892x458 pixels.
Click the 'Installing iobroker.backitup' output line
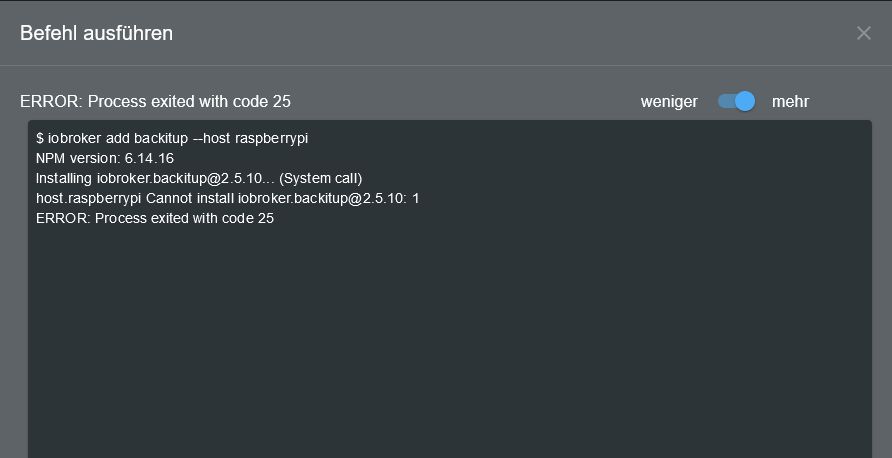[x=198, y=178]
